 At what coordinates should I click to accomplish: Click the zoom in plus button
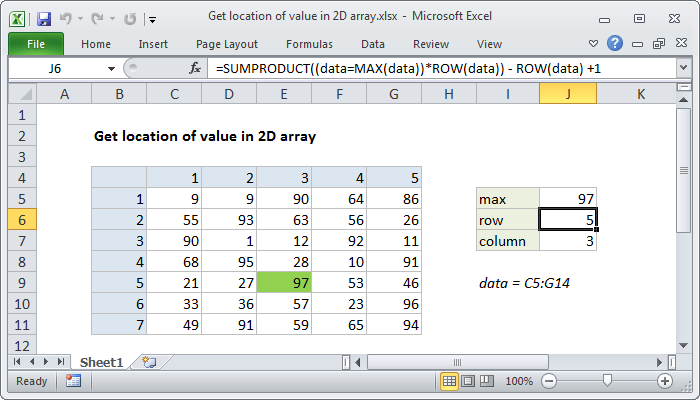(665, 381)
